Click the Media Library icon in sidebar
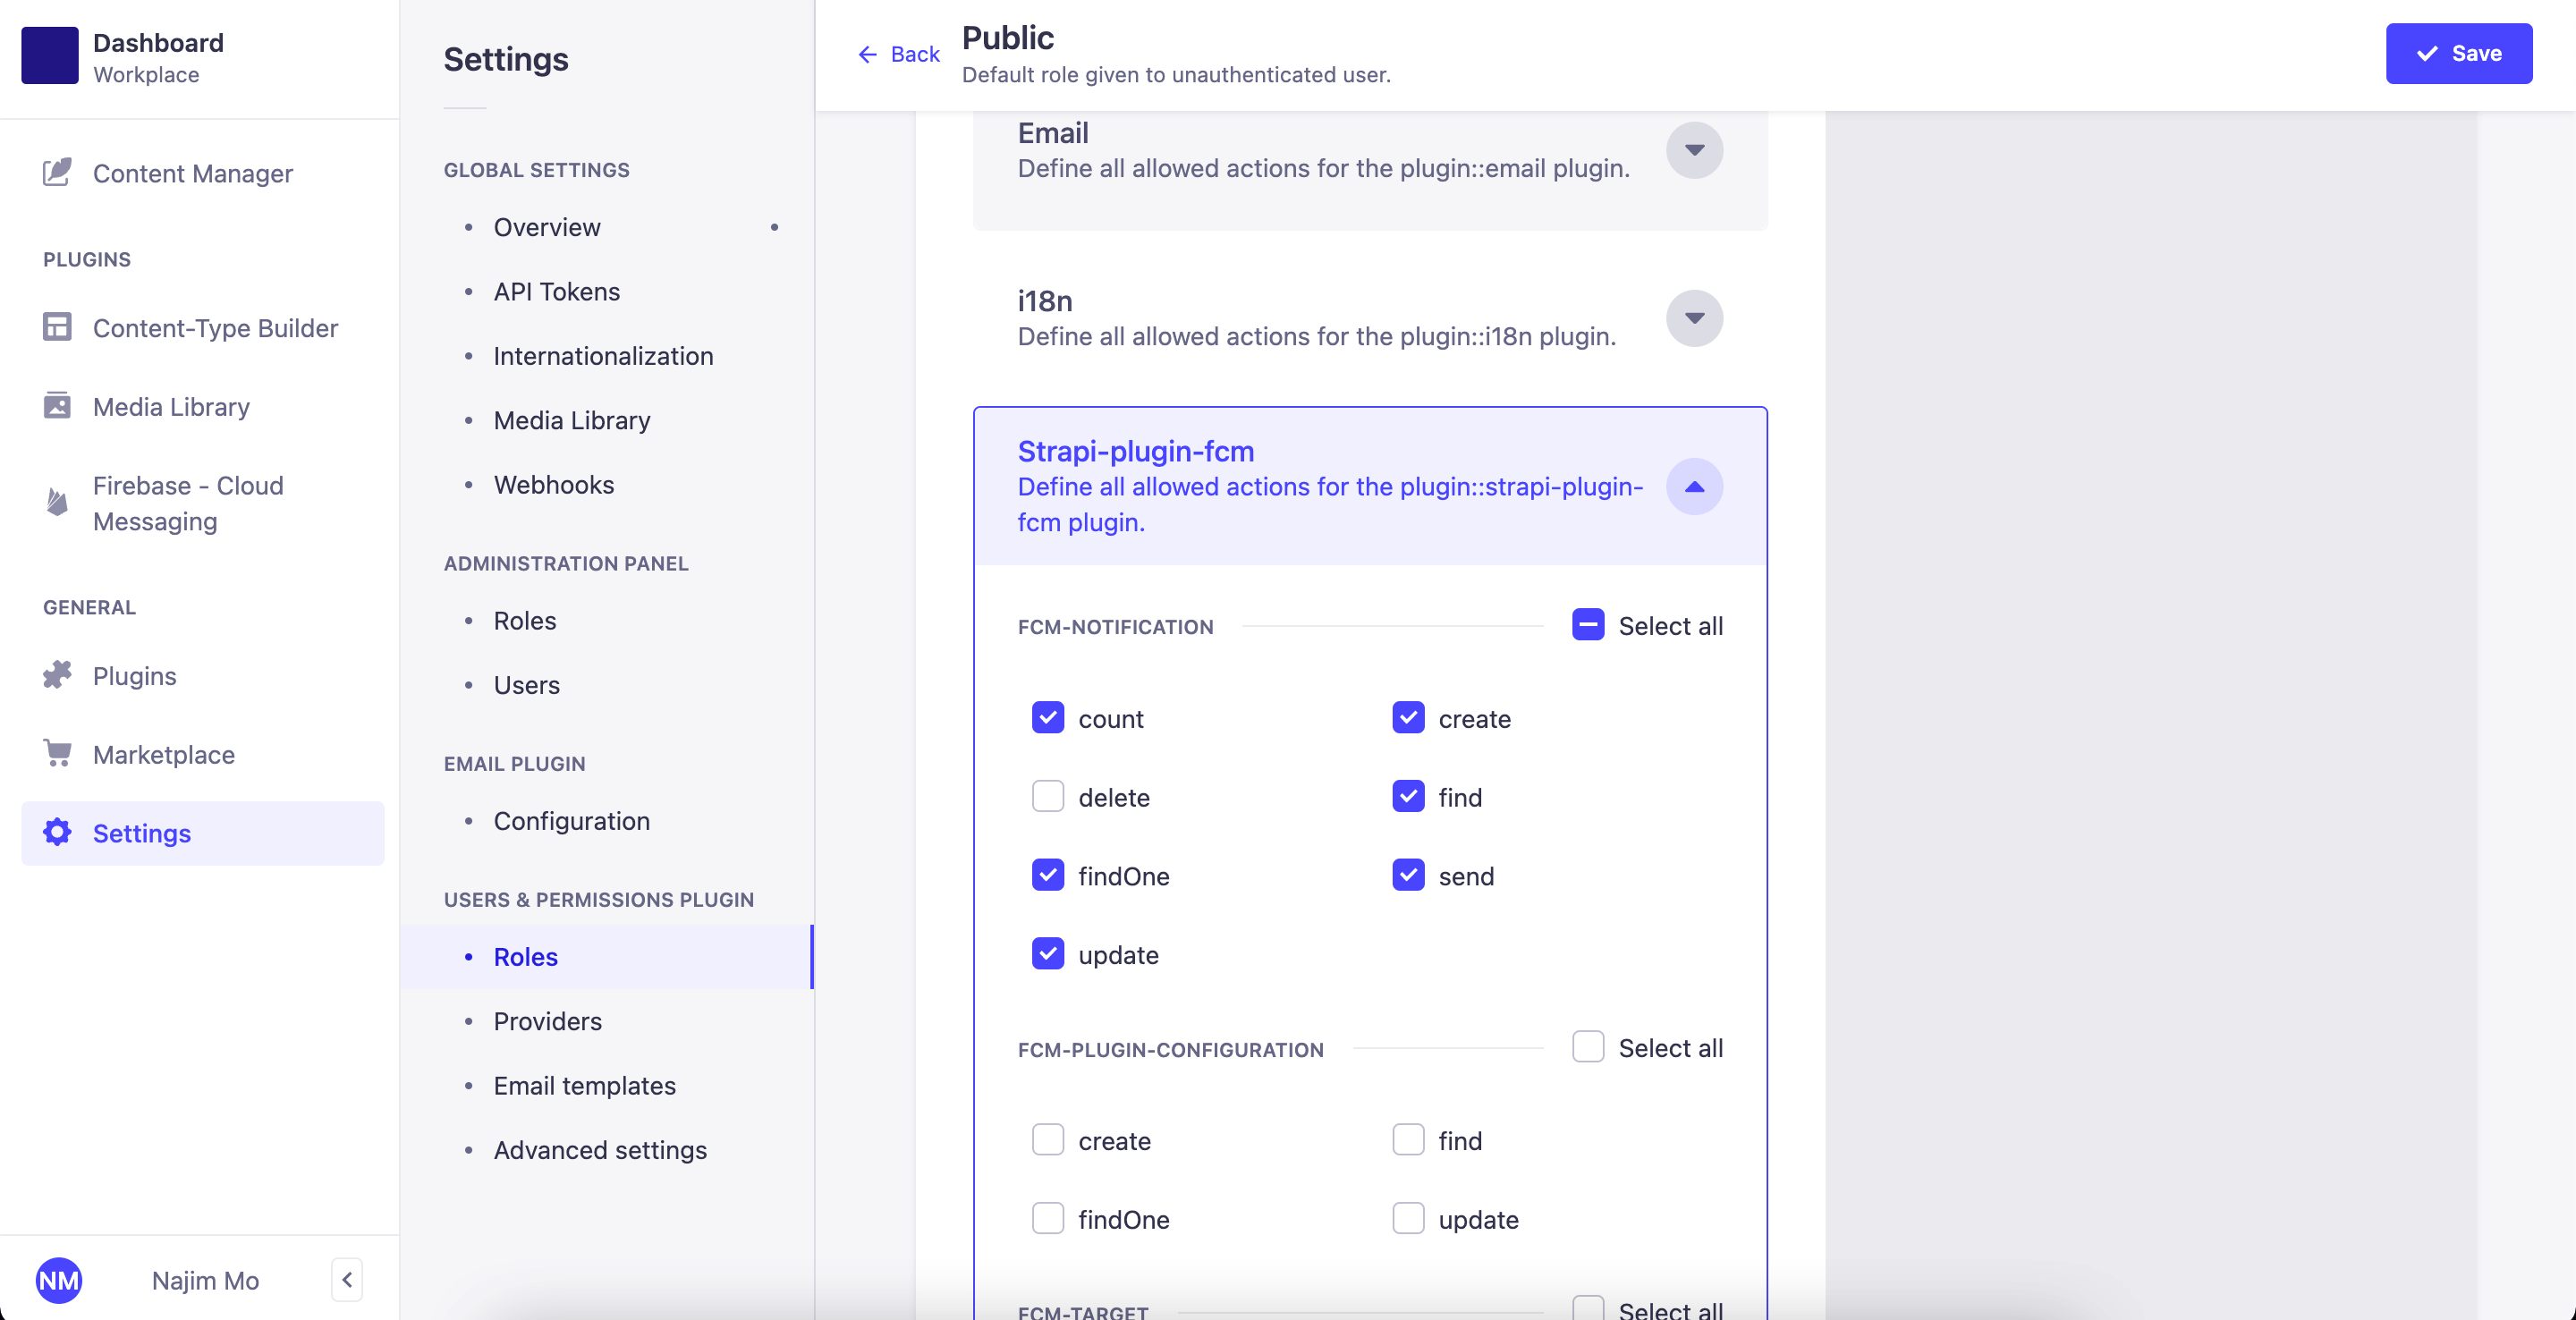This screenshot has height=1320, width=2576. 59,406
